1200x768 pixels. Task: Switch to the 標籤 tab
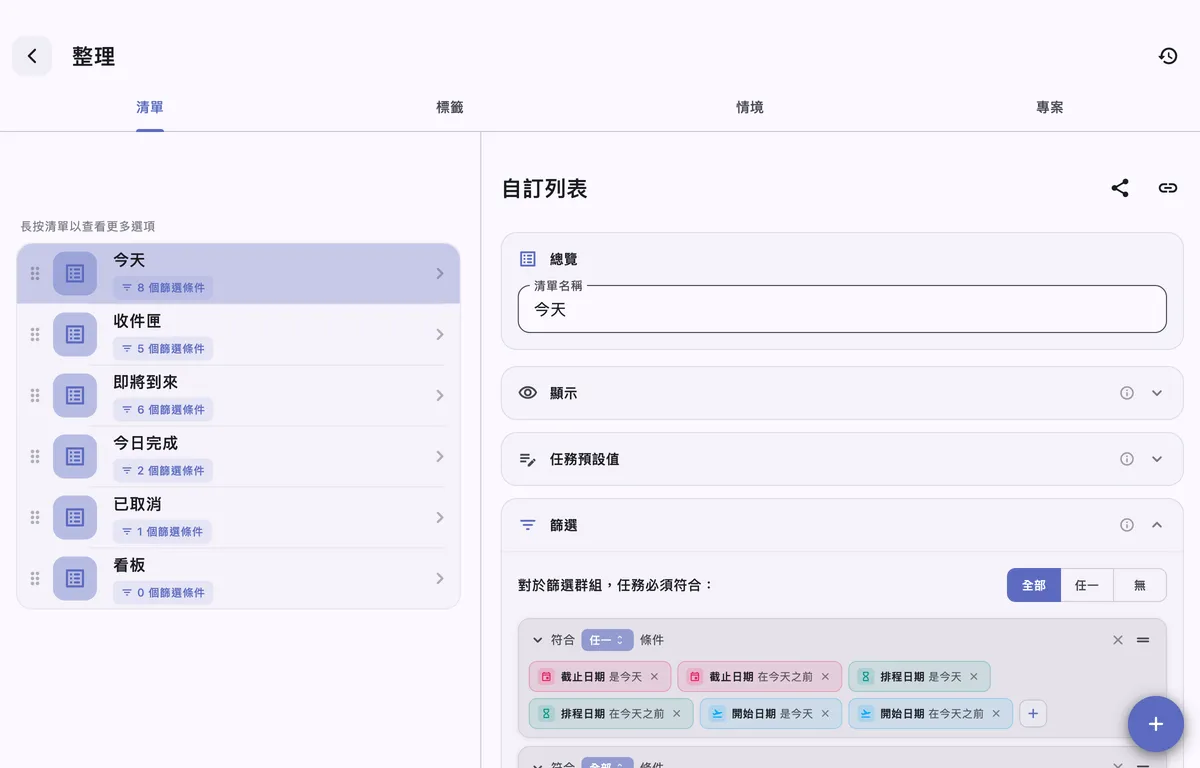450,107
